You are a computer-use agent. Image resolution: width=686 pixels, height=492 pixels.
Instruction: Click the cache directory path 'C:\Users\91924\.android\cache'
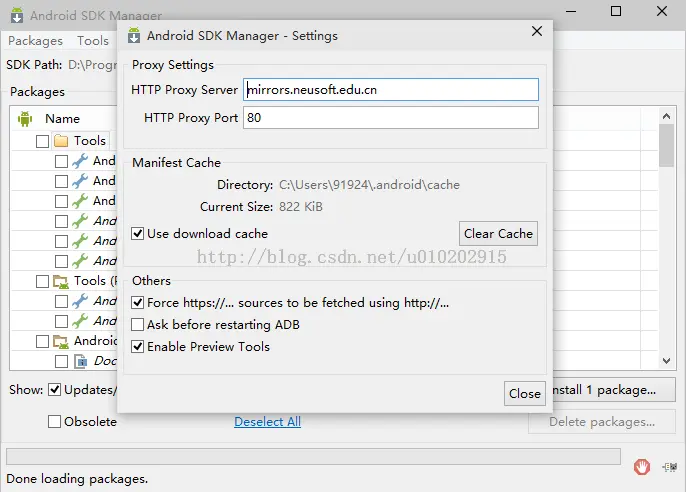click(x=369, y=185)
